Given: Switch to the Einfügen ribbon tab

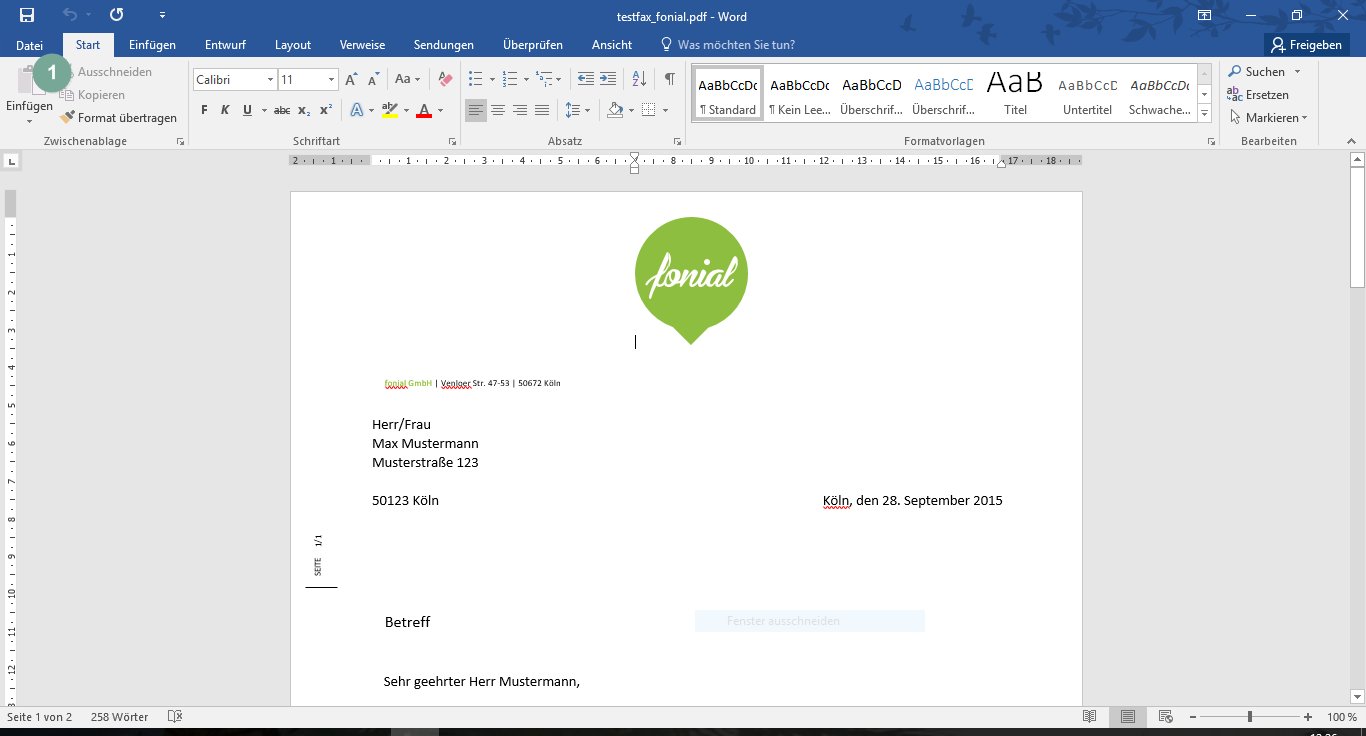Looking at the screenshot, I should point(152,45).
